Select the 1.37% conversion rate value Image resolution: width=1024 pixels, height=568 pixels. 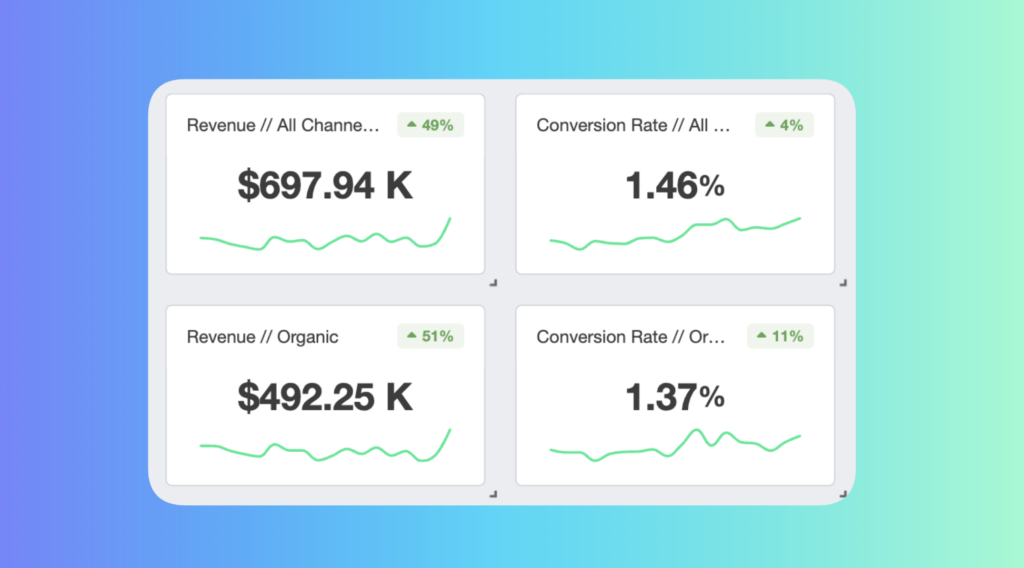tap(675, 396)
